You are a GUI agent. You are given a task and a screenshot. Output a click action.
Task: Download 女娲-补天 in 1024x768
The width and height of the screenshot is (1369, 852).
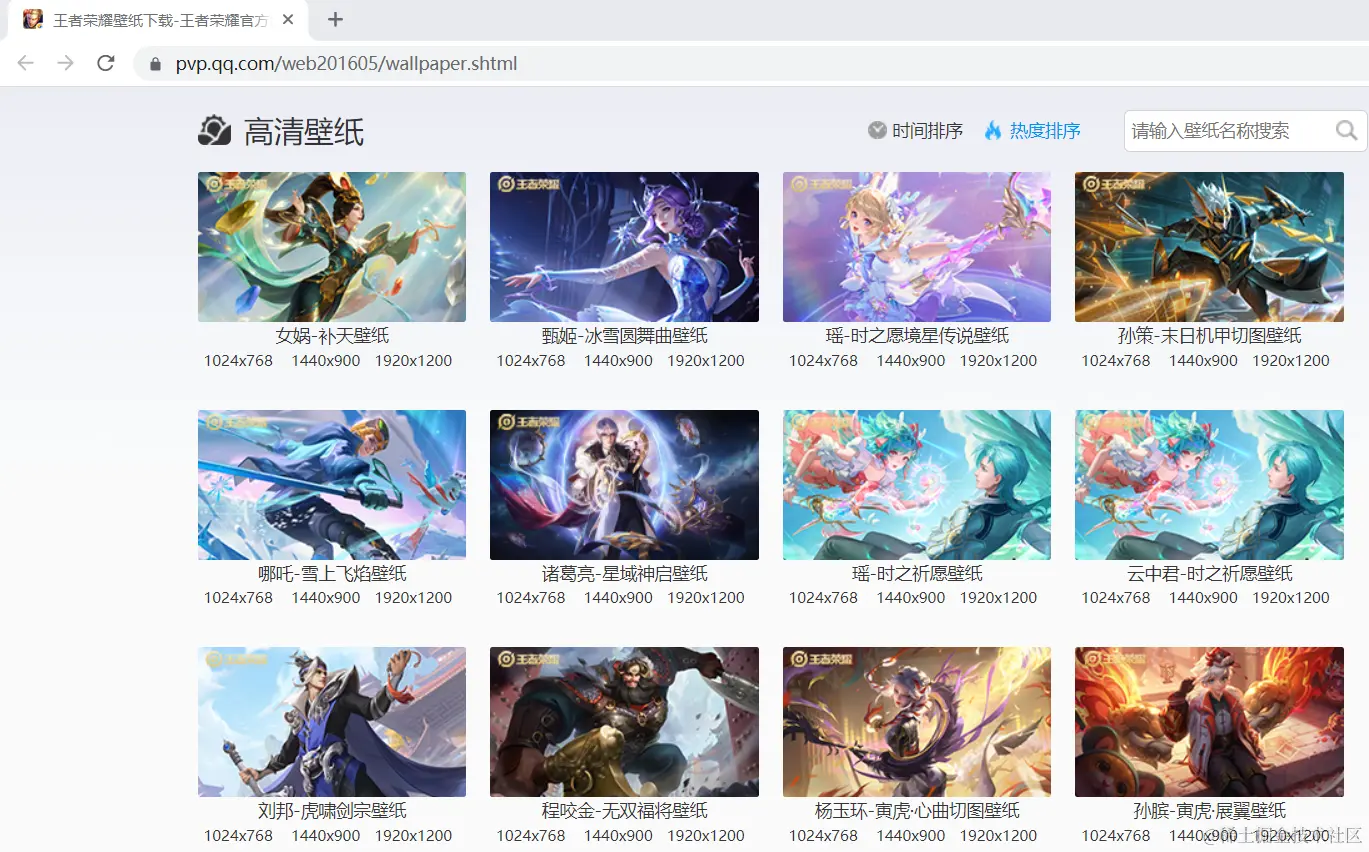(238, 361)
